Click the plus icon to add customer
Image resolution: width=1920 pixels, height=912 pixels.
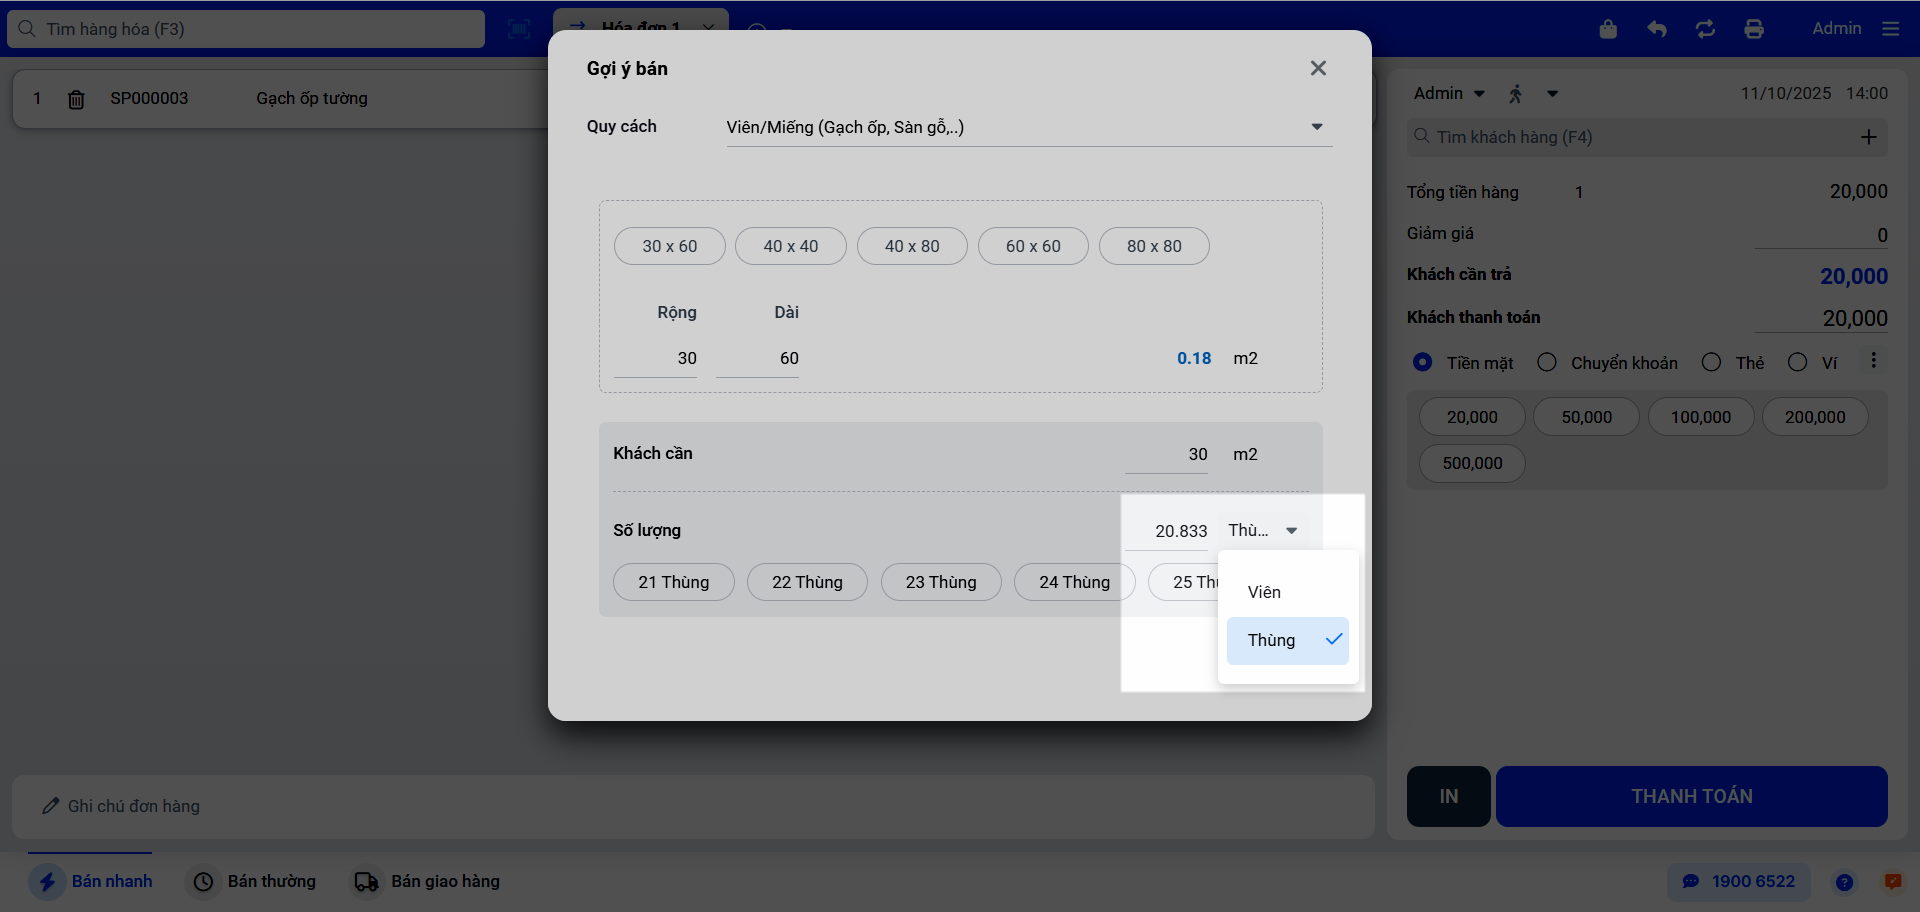pyautogui.click(x=1868, y=137)
